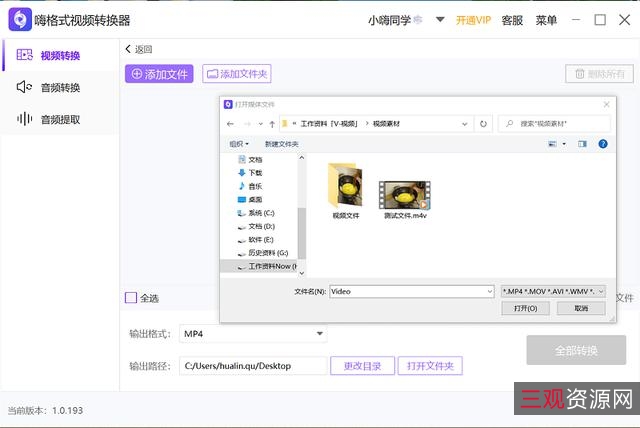Click the change view icon
This screenshot has height=428, width=640.
(552, 144)
